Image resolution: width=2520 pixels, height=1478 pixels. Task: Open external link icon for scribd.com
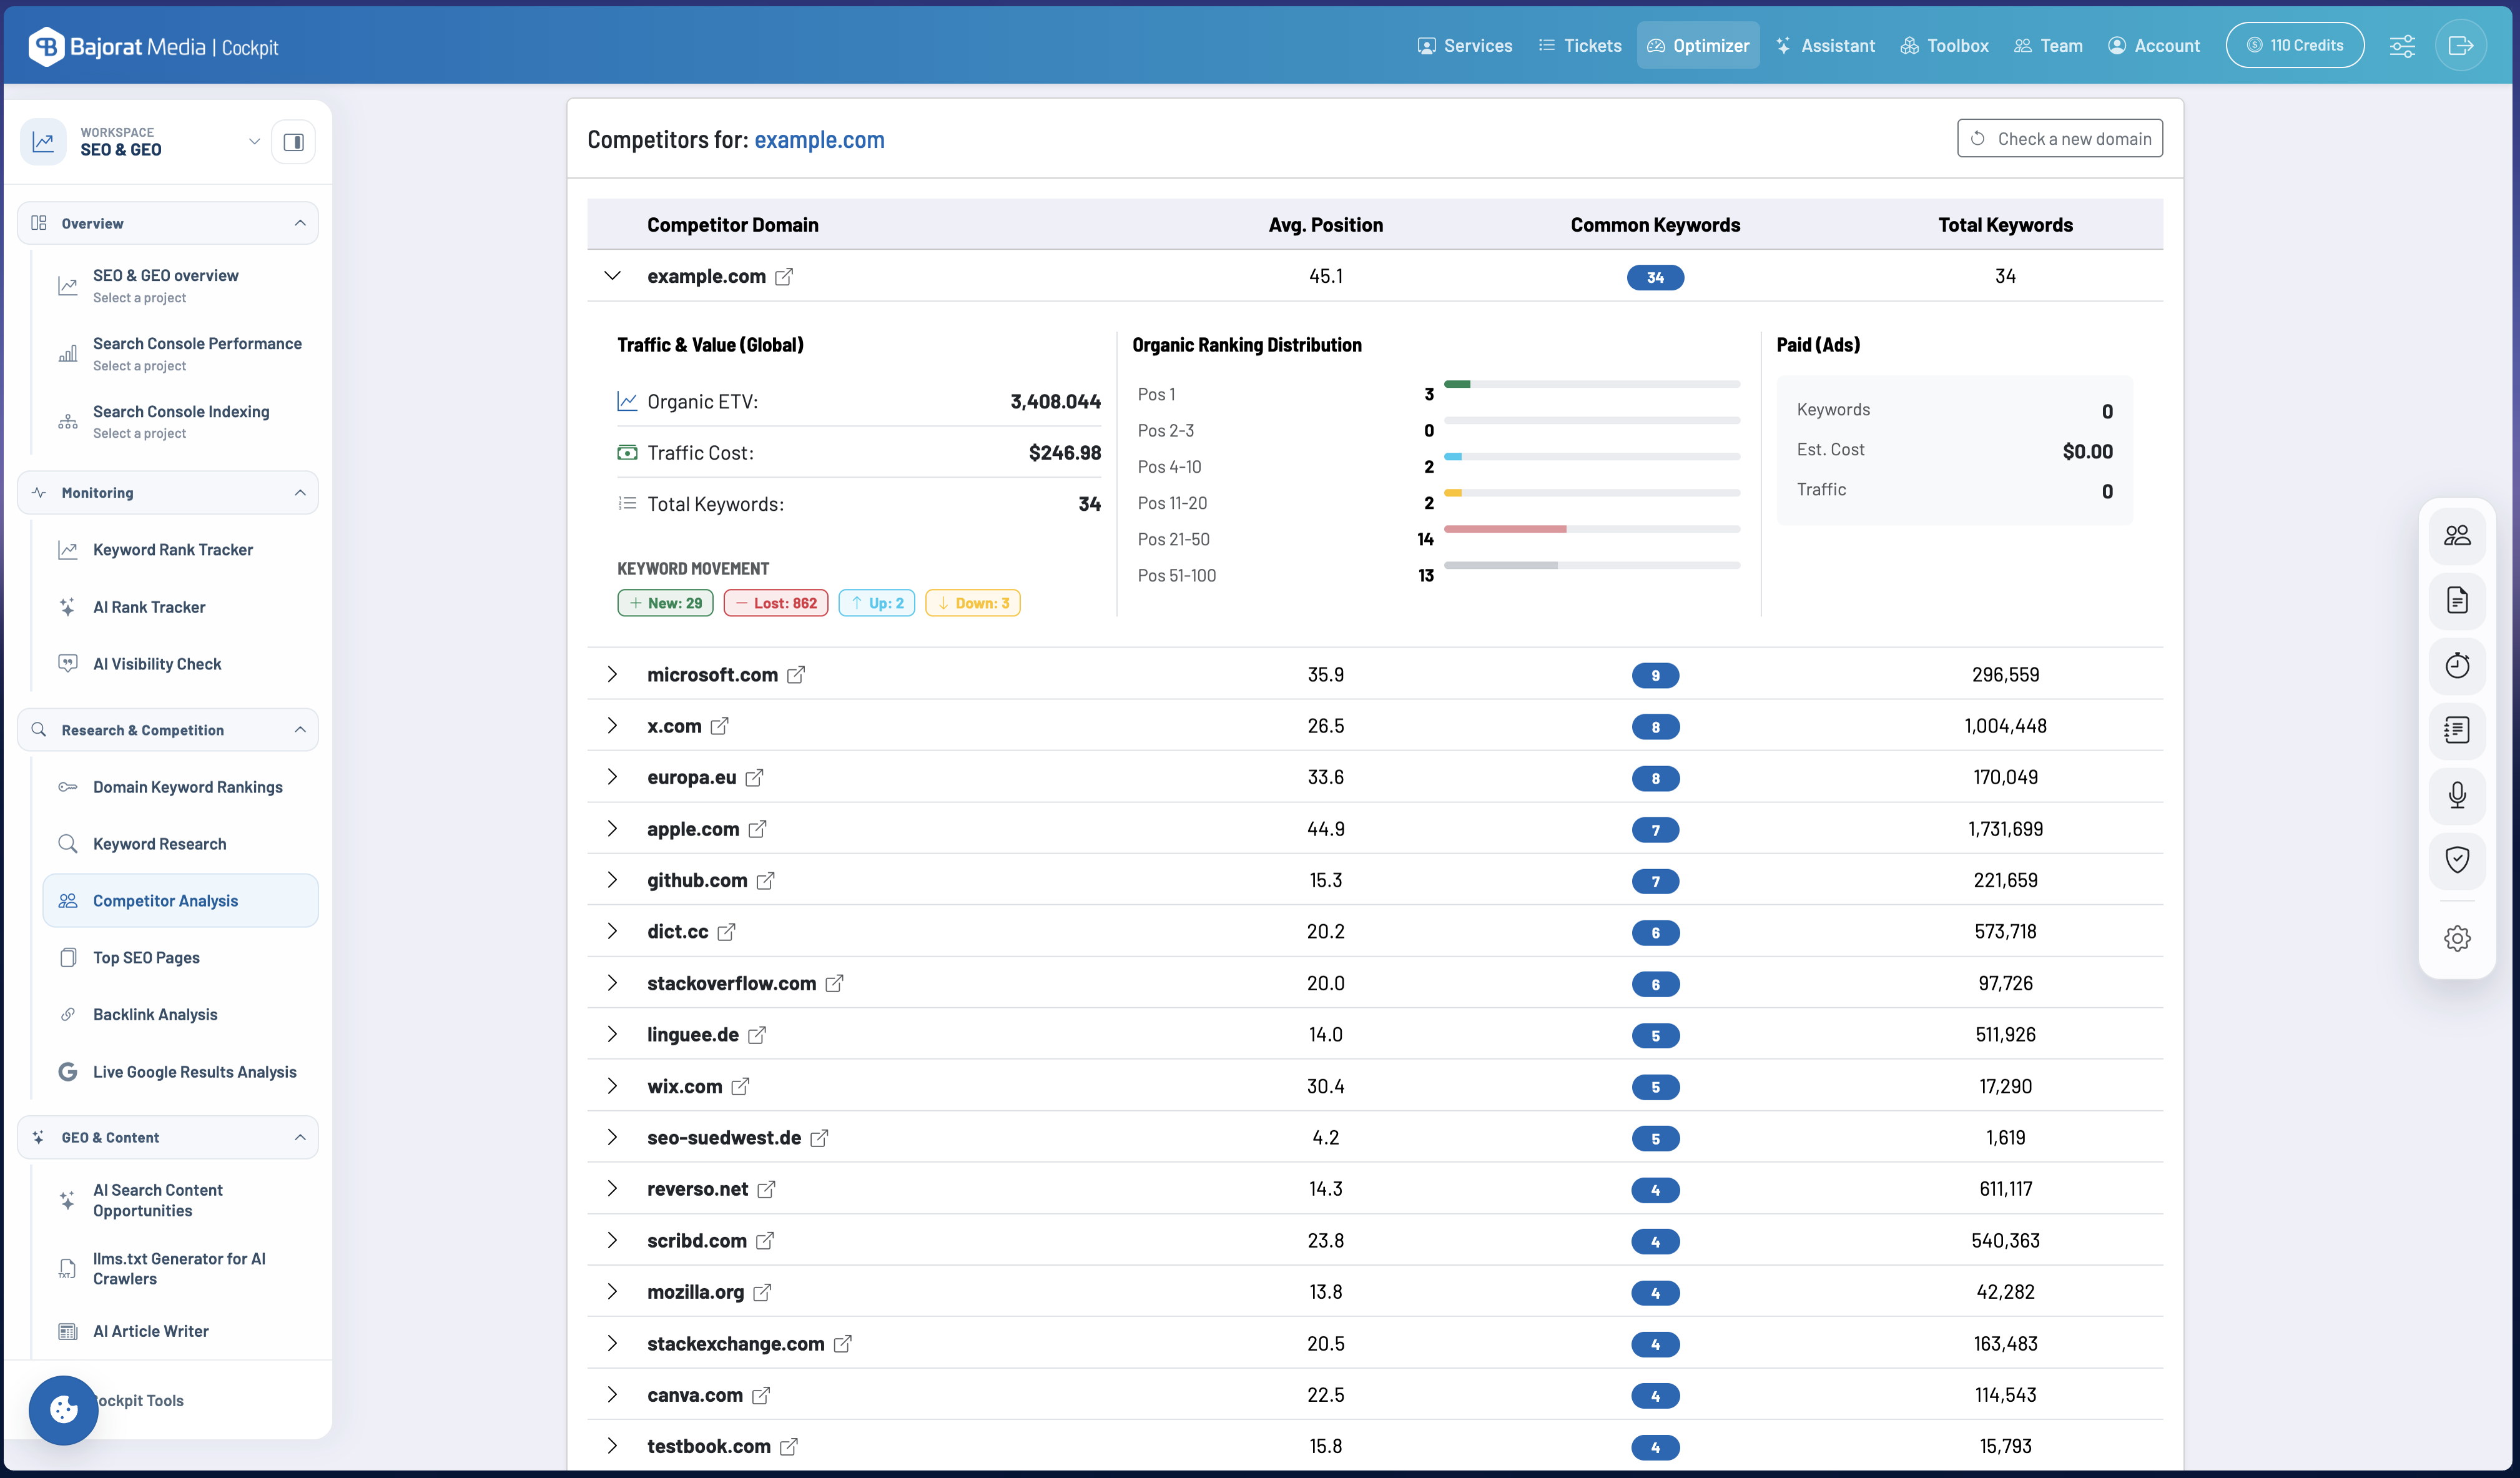765,1241
